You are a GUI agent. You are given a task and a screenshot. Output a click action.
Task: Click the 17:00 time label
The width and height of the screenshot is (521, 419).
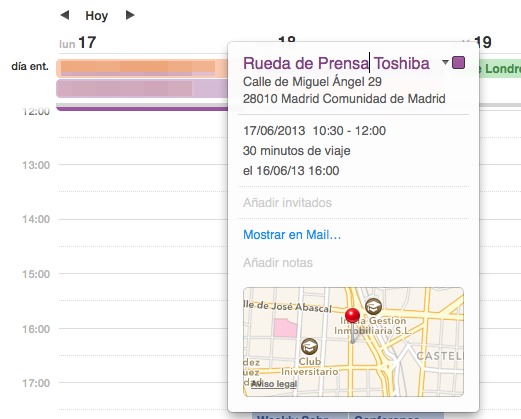[36, 383]
